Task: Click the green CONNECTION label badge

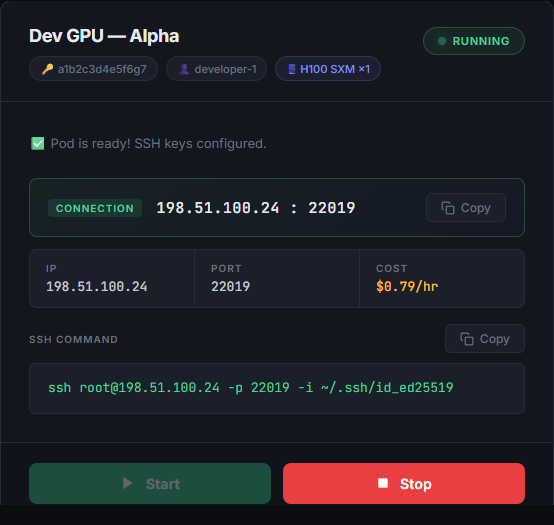Action: (x=95, y=208)
